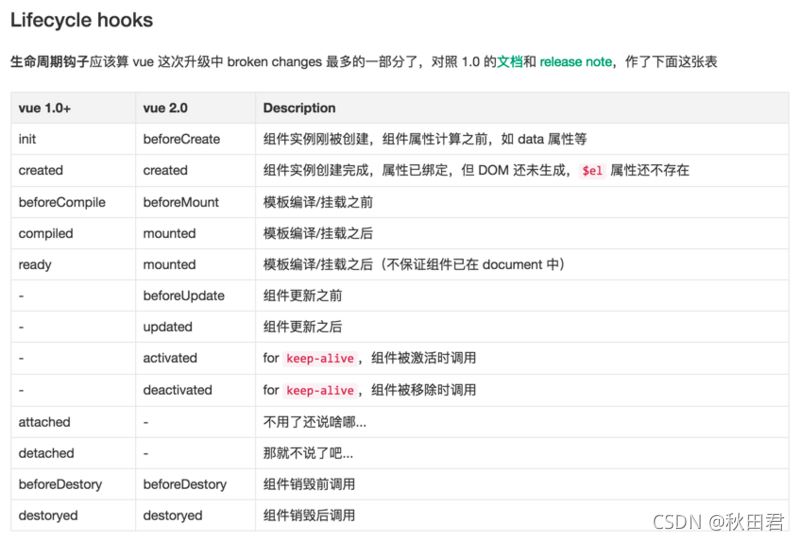Click the description 组件销毁前调用
This screenshot has width=800, height=540.
(309, 484)
